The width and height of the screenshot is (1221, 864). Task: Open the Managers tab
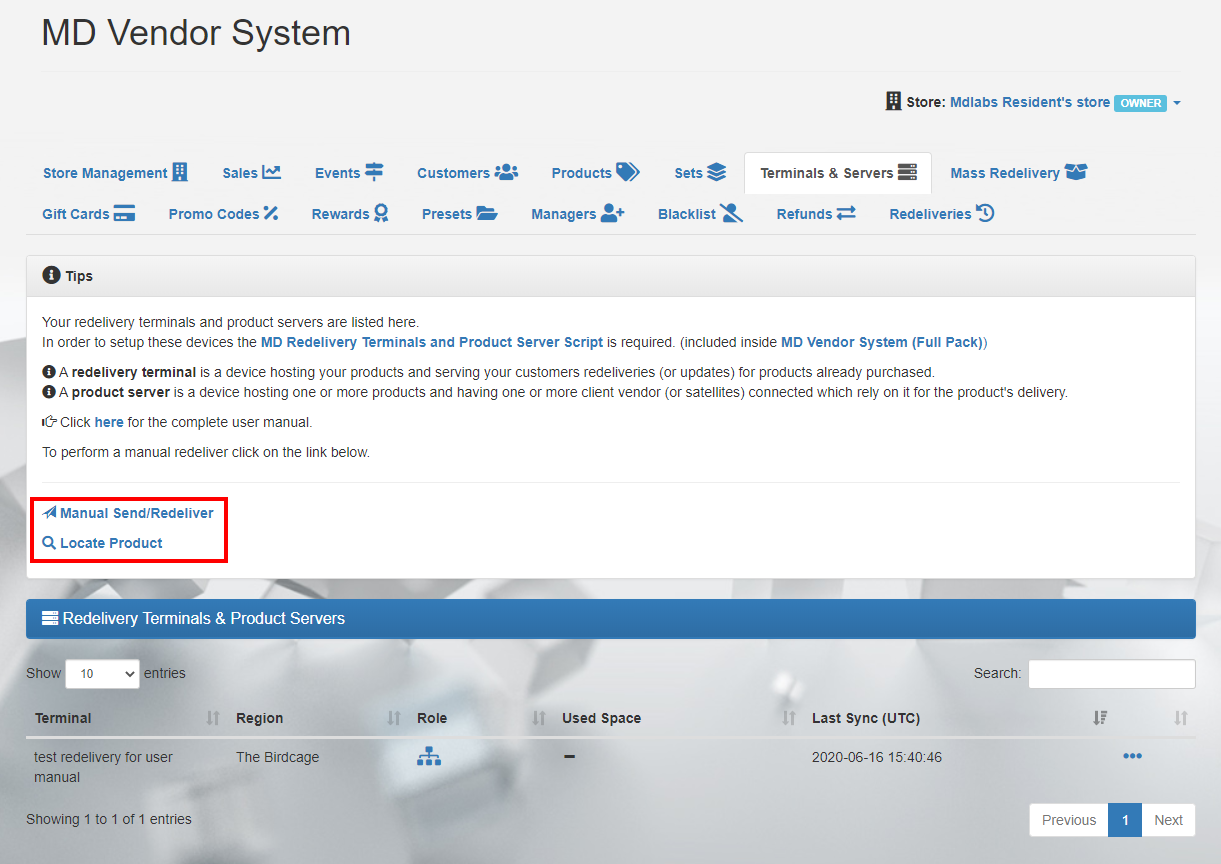coord(577,214)
